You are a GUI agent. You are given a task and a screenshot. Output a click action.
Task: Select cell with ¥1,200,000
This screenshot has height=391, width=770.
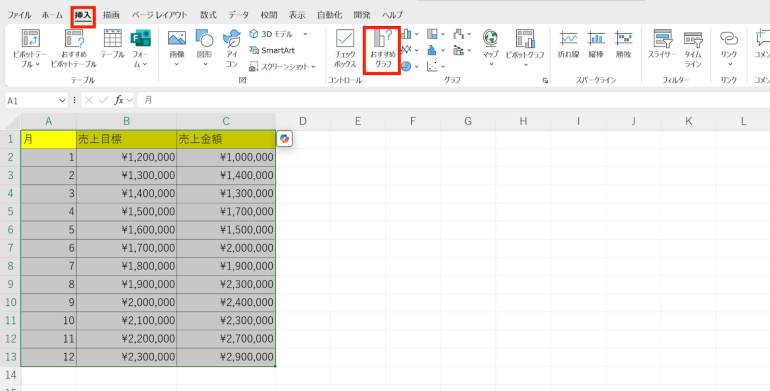pyautogui.click(x=127, y=157)
